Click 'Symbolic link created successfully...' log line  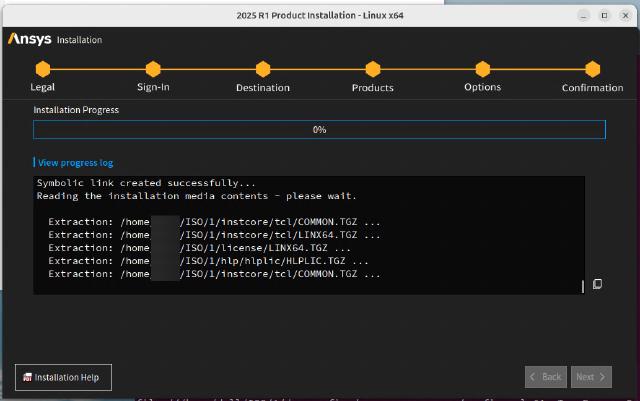tap(146, 183)
